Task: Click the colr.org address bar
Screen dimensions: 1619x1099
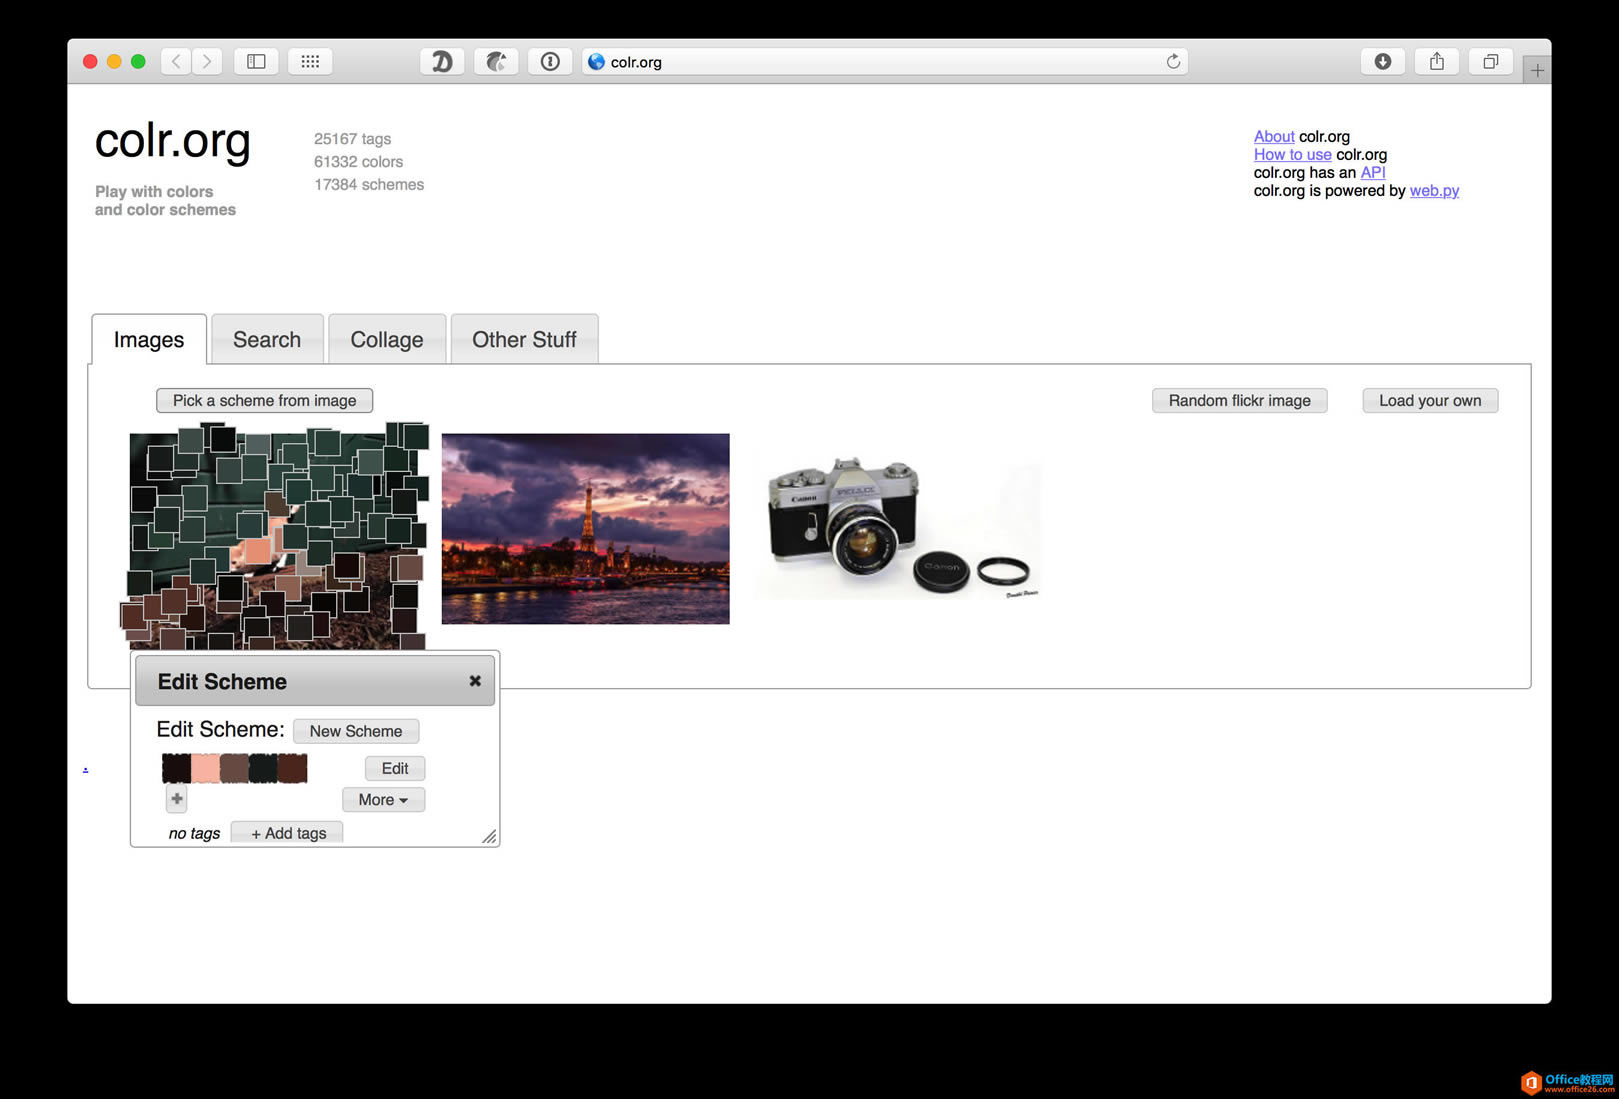Action: tap(880, 62)
